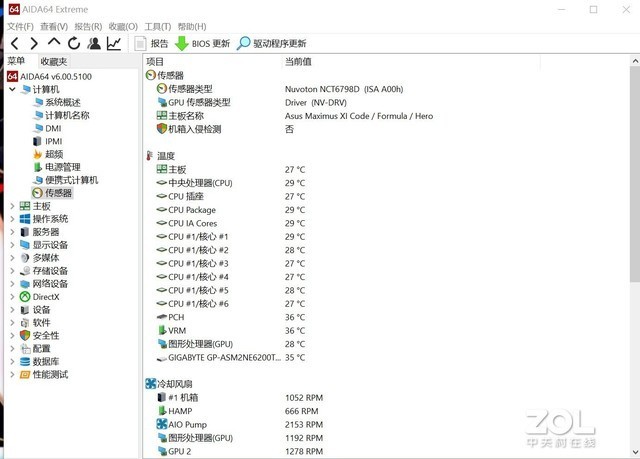Open the 报告 report button
The width and height of the screenshot is (640, 459).
(x=151, y=44)
